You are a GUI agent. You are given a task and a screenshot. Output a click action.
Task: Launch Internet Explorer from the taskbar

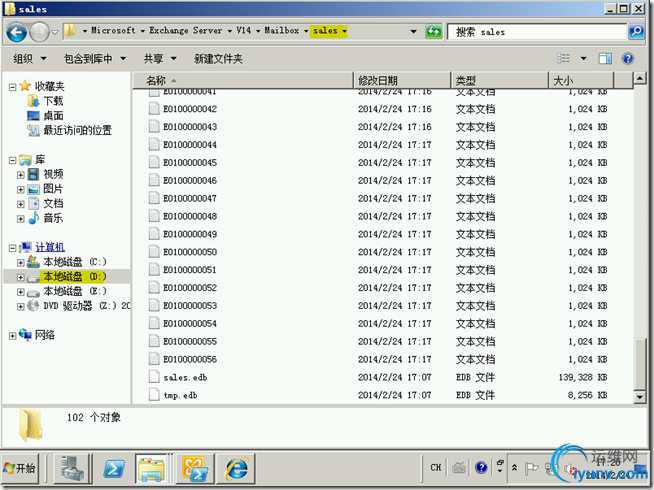(x=237, y=468)
